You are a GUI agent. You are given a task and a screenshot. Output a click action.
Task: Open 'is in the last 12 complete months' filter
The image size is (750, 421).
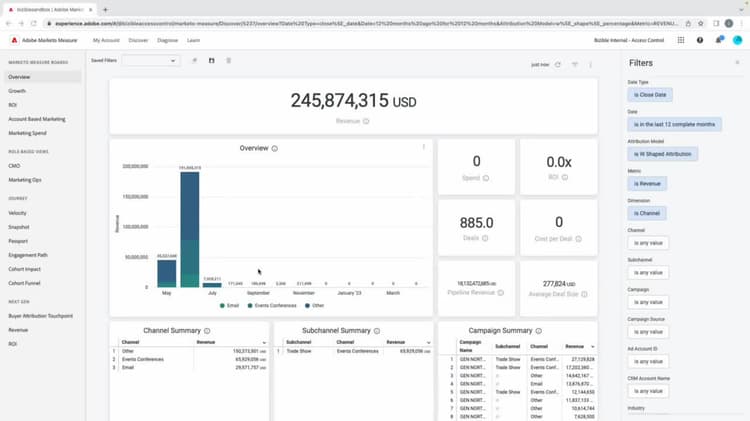pos(674,124)
